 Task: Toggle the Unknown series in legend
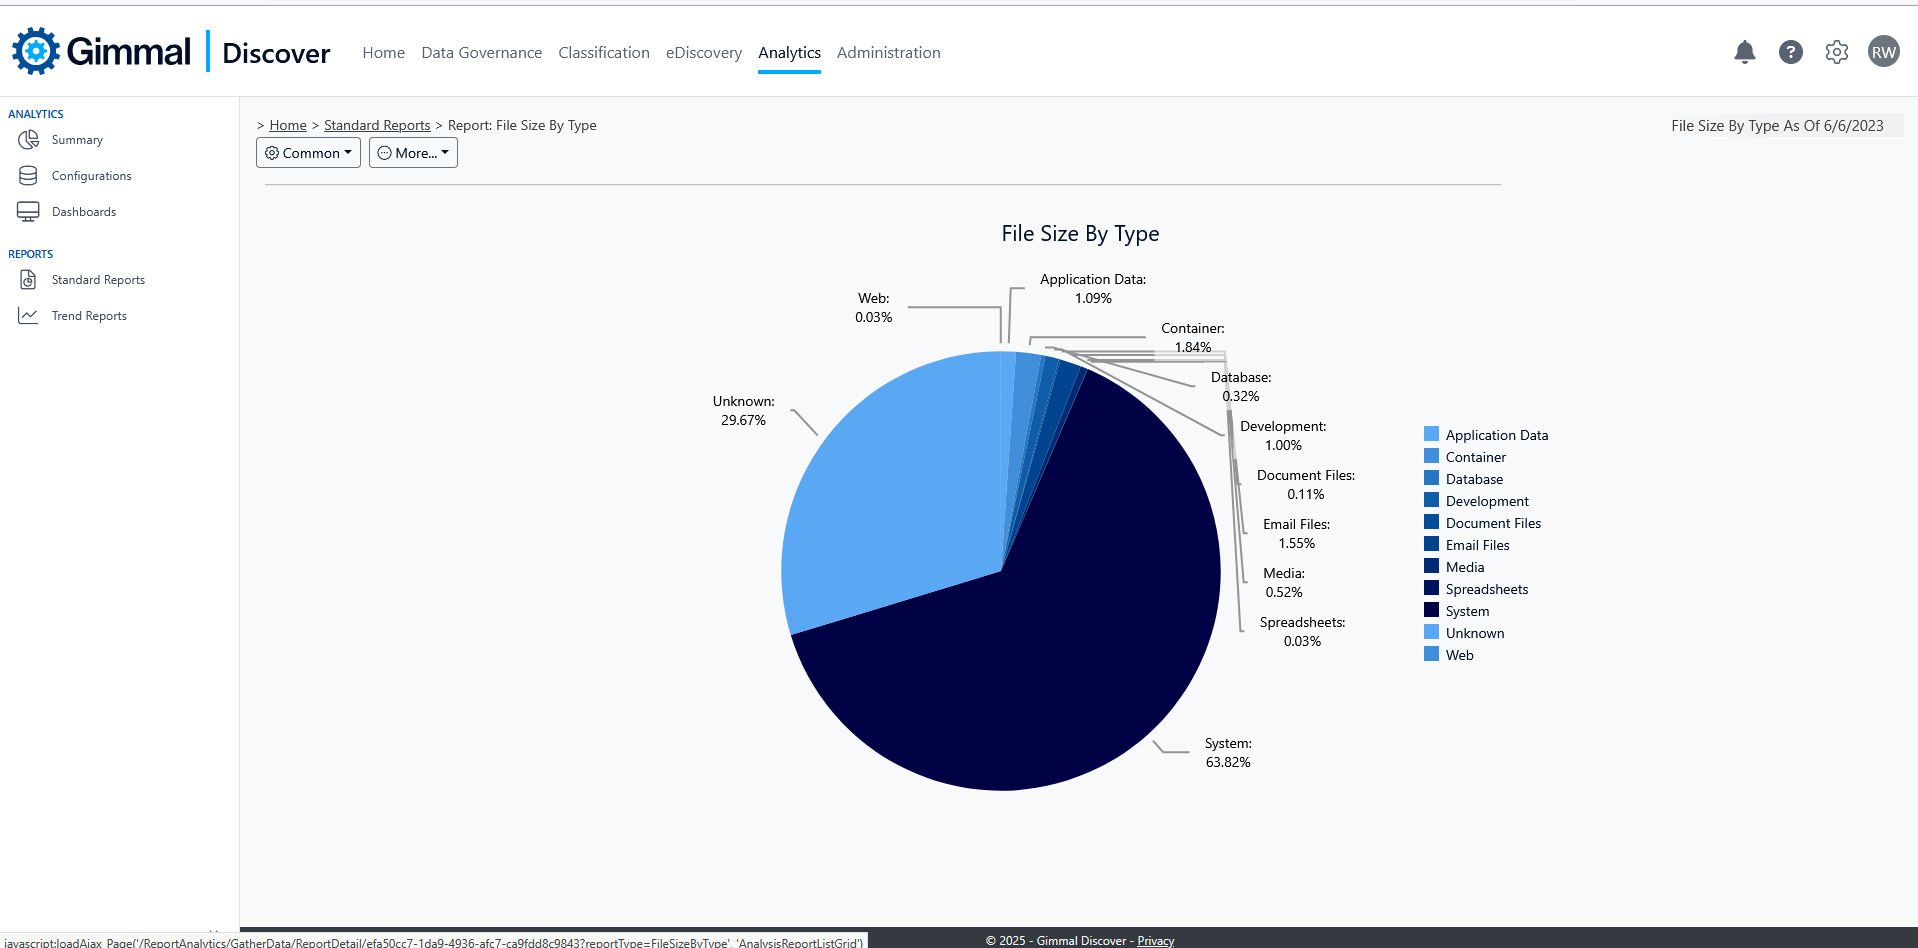pos(1474,633)
